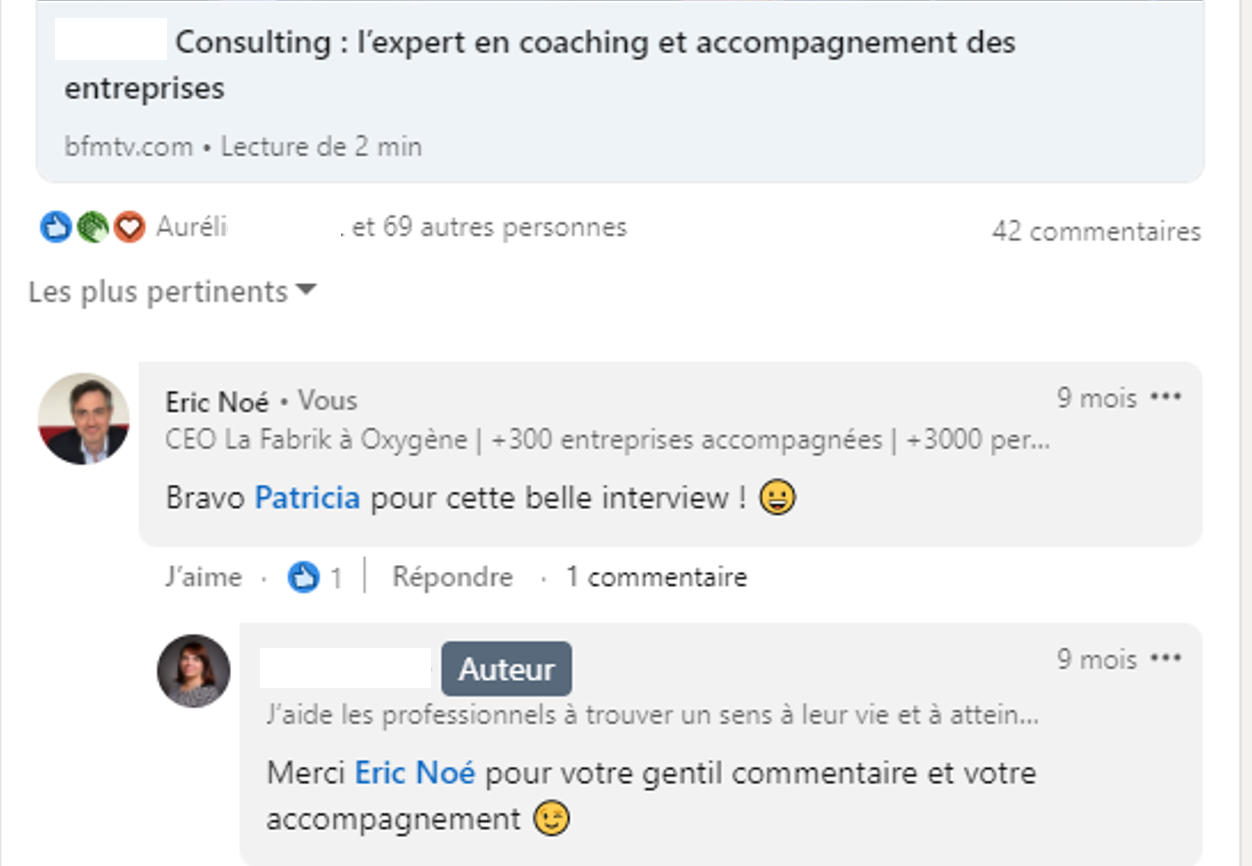Image resolution: width=1252 pixels, height=866 pixels.
Task: Open the author's profile photo
Action: coord(194,671)
